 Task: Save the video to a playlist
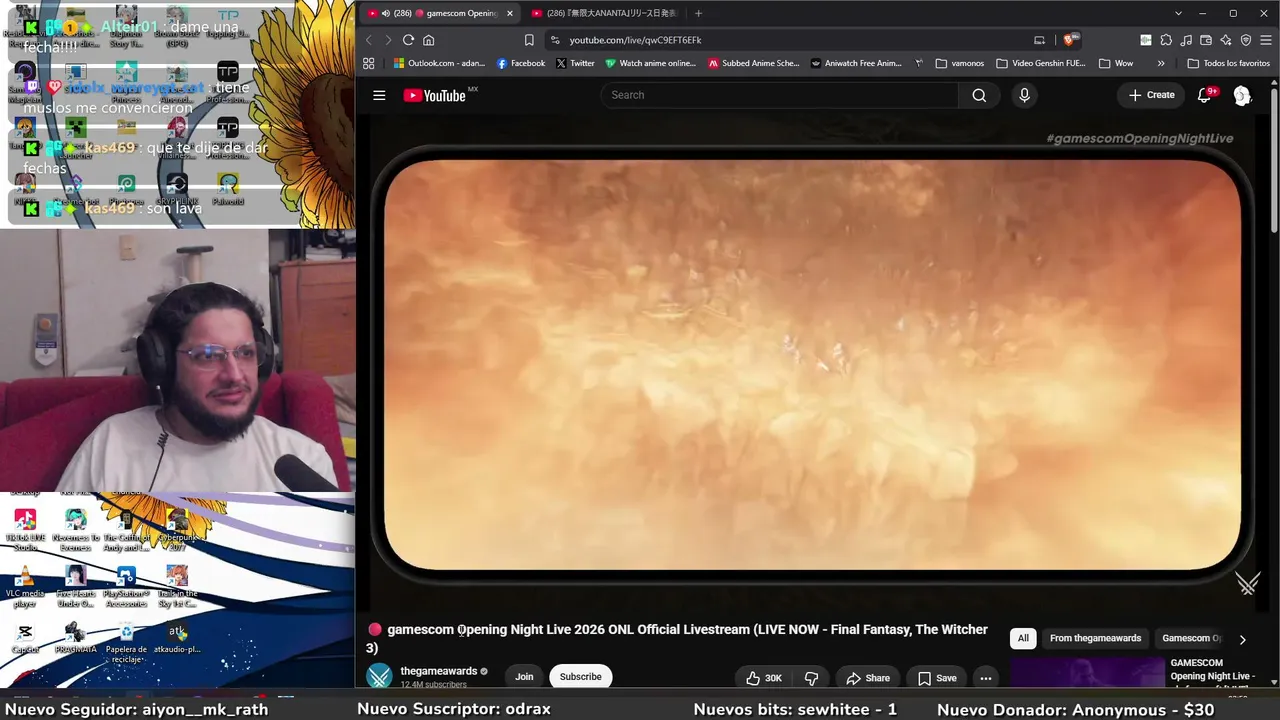937,678
